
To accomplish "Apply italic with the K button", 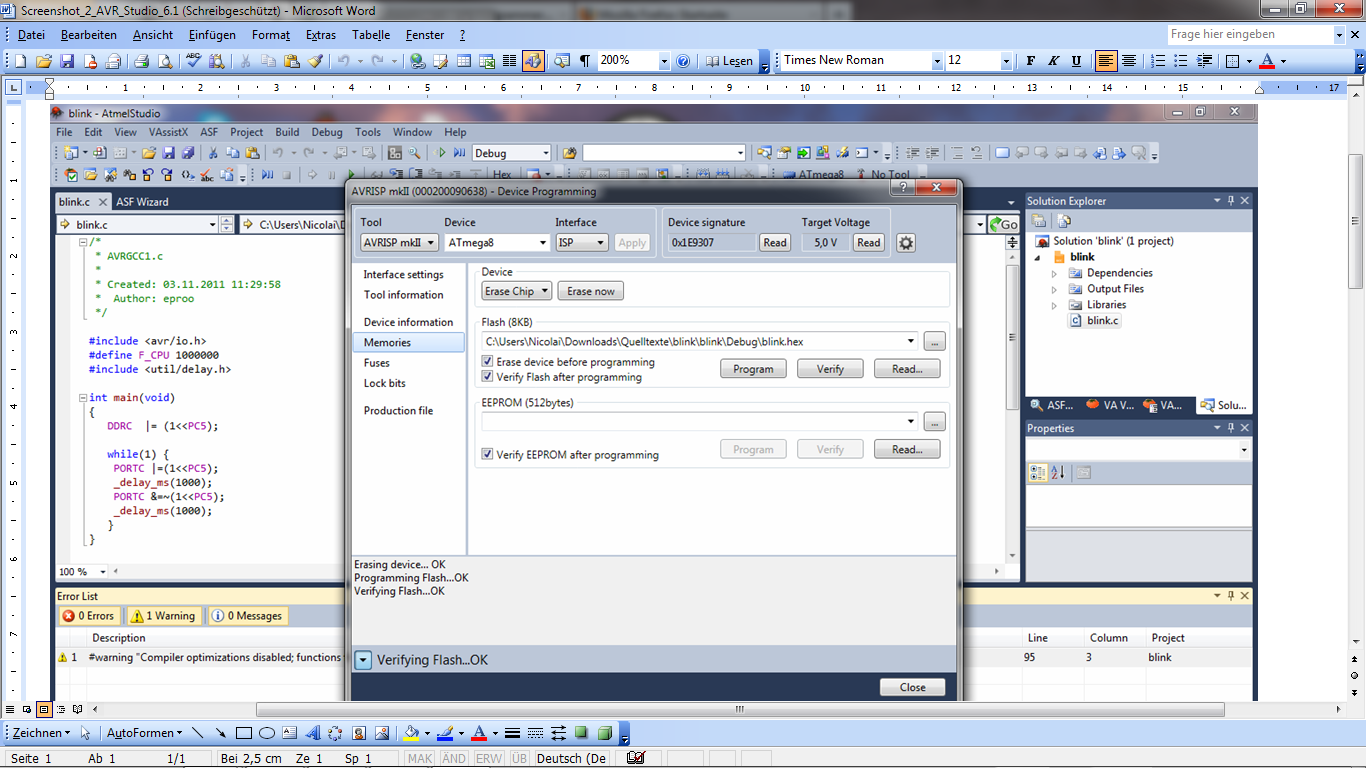I will [x=1053, y=61].
